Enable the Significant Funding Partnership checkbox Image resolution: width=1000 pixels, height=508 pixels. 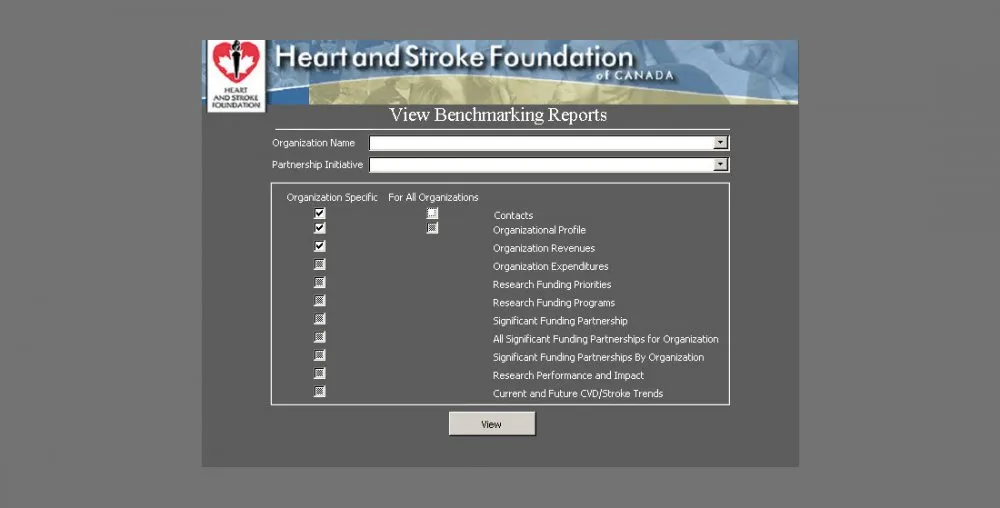pyautogui.click(x=320, y=319)
